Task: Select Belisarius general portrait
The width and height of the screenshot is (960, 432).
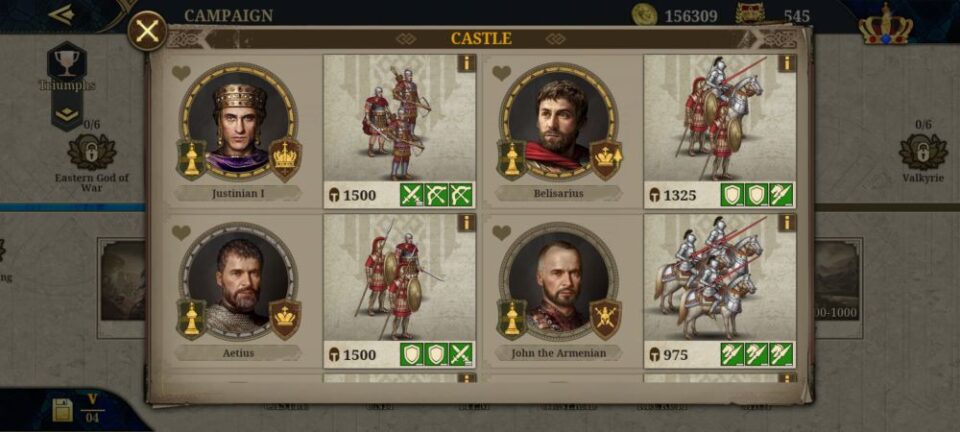Action: pos(558,122)
